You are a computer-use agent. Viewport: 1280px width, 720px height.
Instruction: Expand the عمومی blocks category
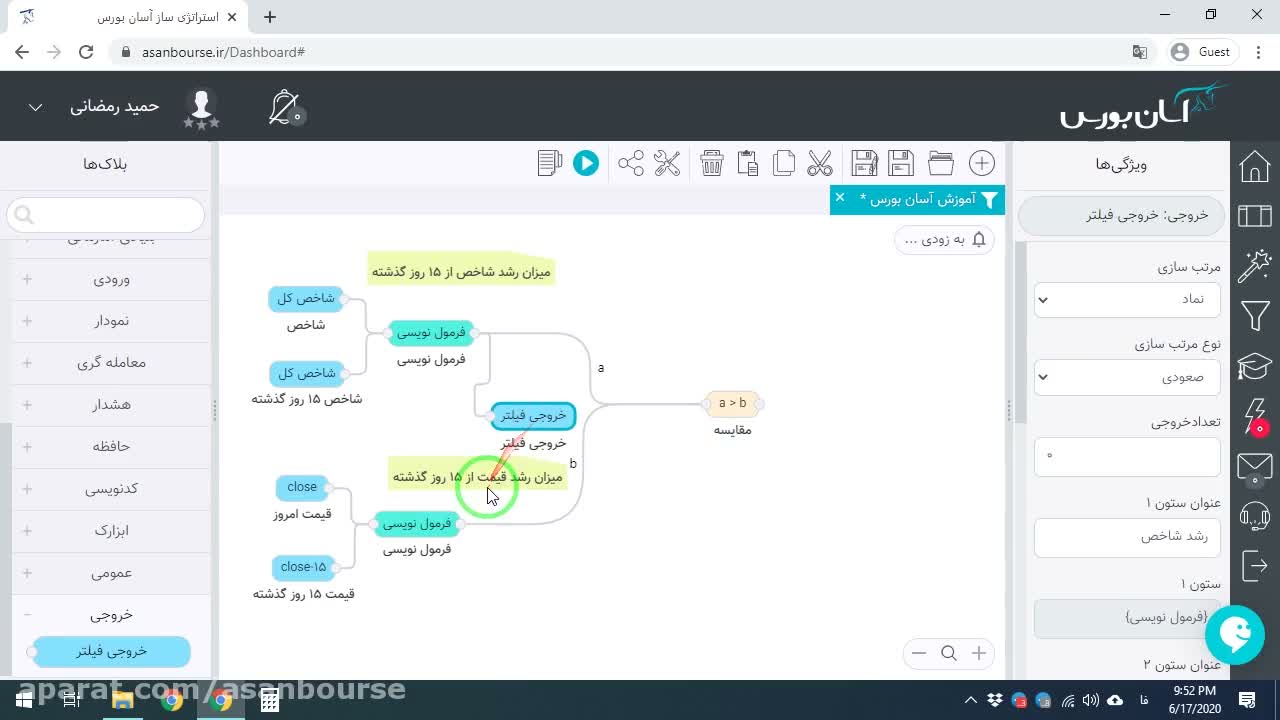click(111, 573)
